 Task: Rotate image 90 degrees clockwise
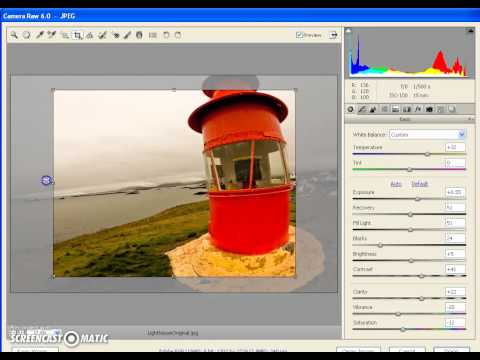[x=178, y=35]
